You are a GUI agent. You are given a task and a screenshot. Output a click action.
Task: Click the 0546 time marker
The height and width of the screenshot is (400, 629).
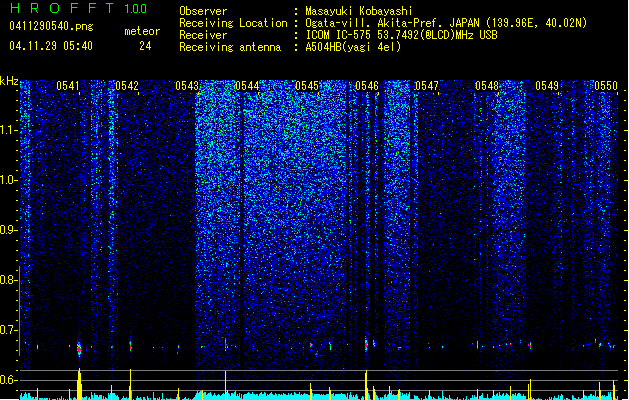point(367,86)
